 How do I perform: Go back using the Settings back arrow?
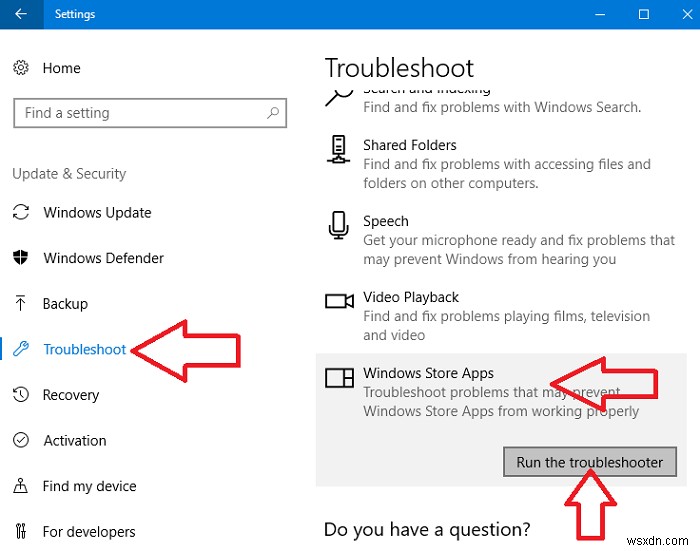tap(21, 14)
